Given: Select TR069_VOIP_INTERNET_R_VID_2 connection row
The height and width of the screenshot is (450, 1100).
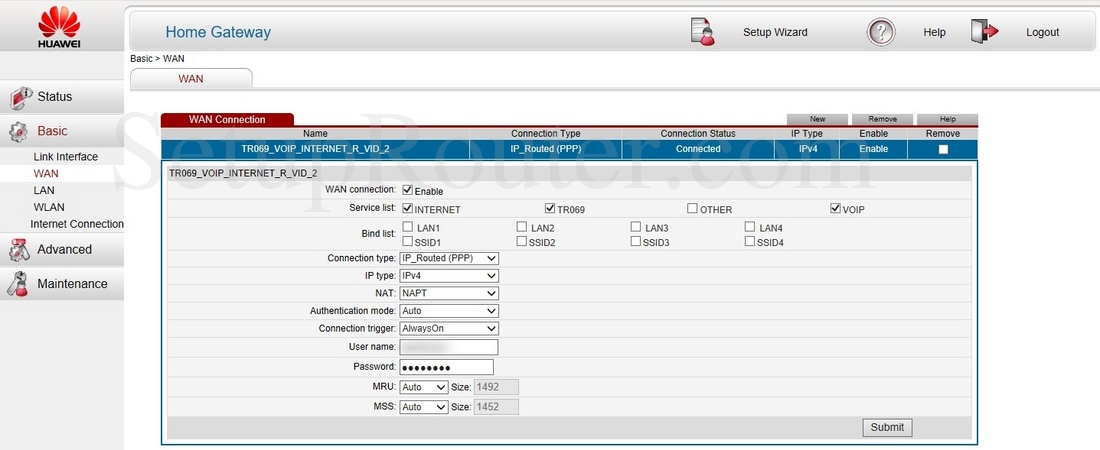Looking at the screenshot, I should pos(569,149).
